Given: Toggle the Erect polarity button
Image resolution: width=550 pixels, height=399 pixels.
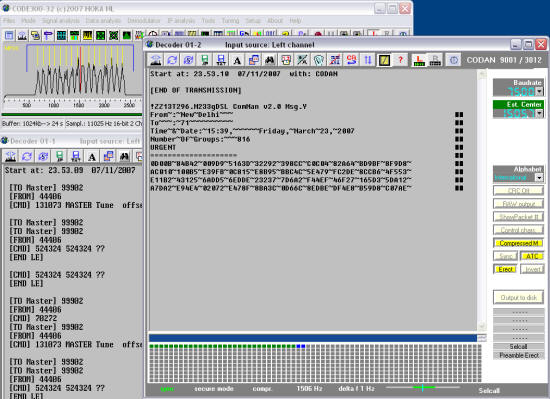Looking at the screenshot, I should pyautogui.click(x=505, y=269).
